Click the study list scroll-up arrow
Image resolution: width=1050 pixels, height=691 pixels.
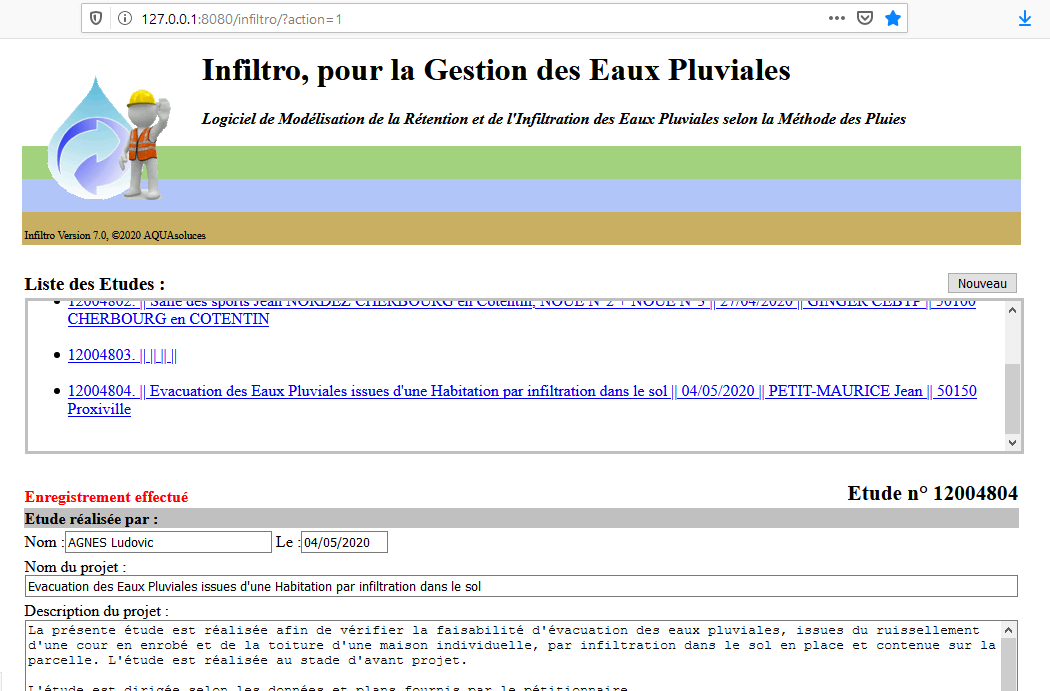point(1012,310)
